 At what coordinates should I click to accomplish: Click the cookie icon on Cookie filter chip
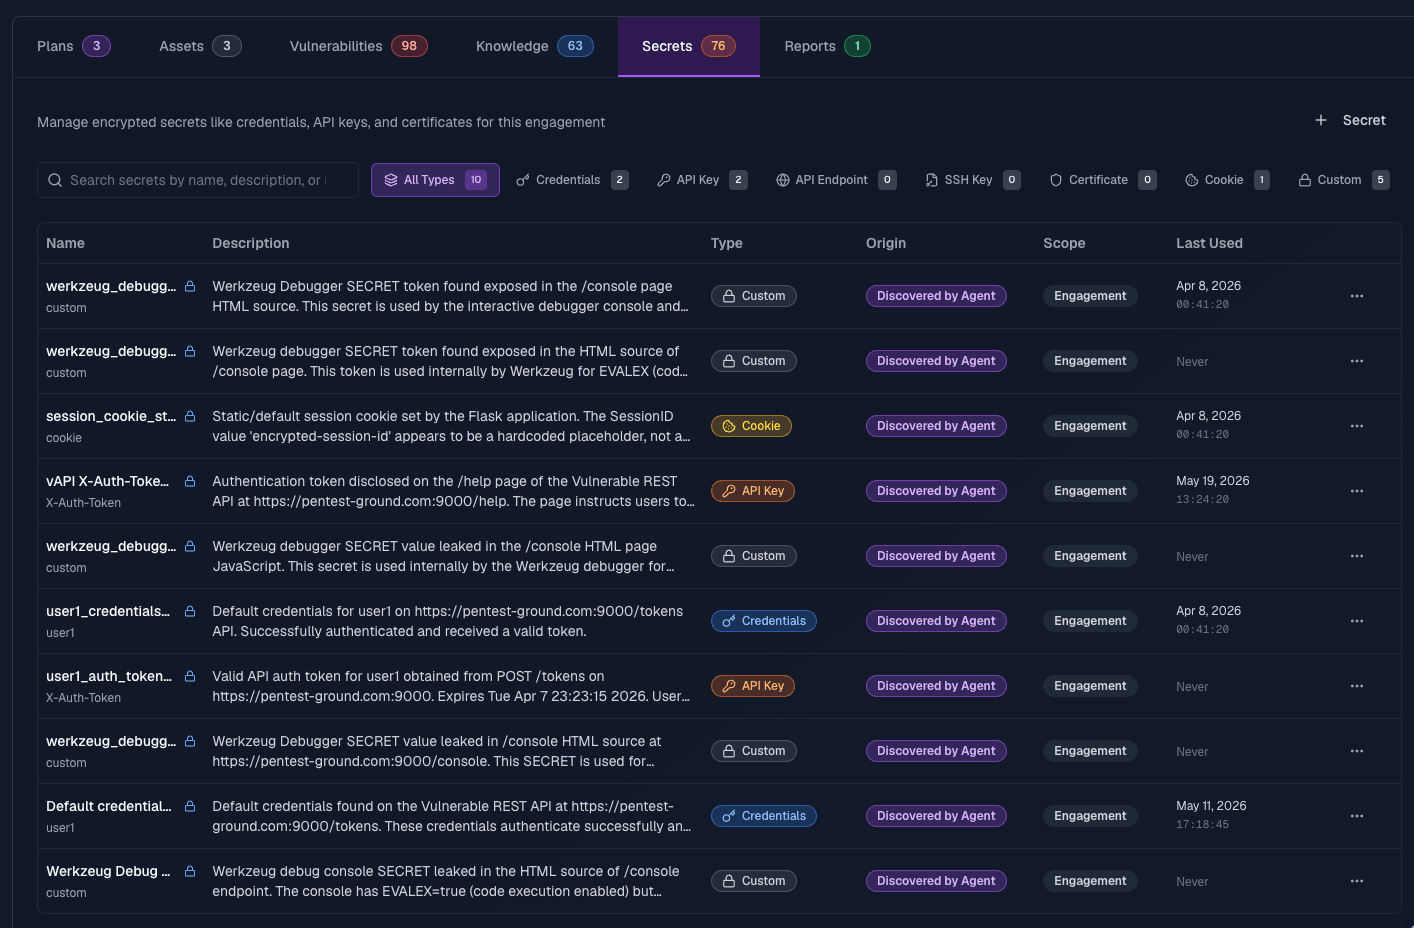point(1192,180)
